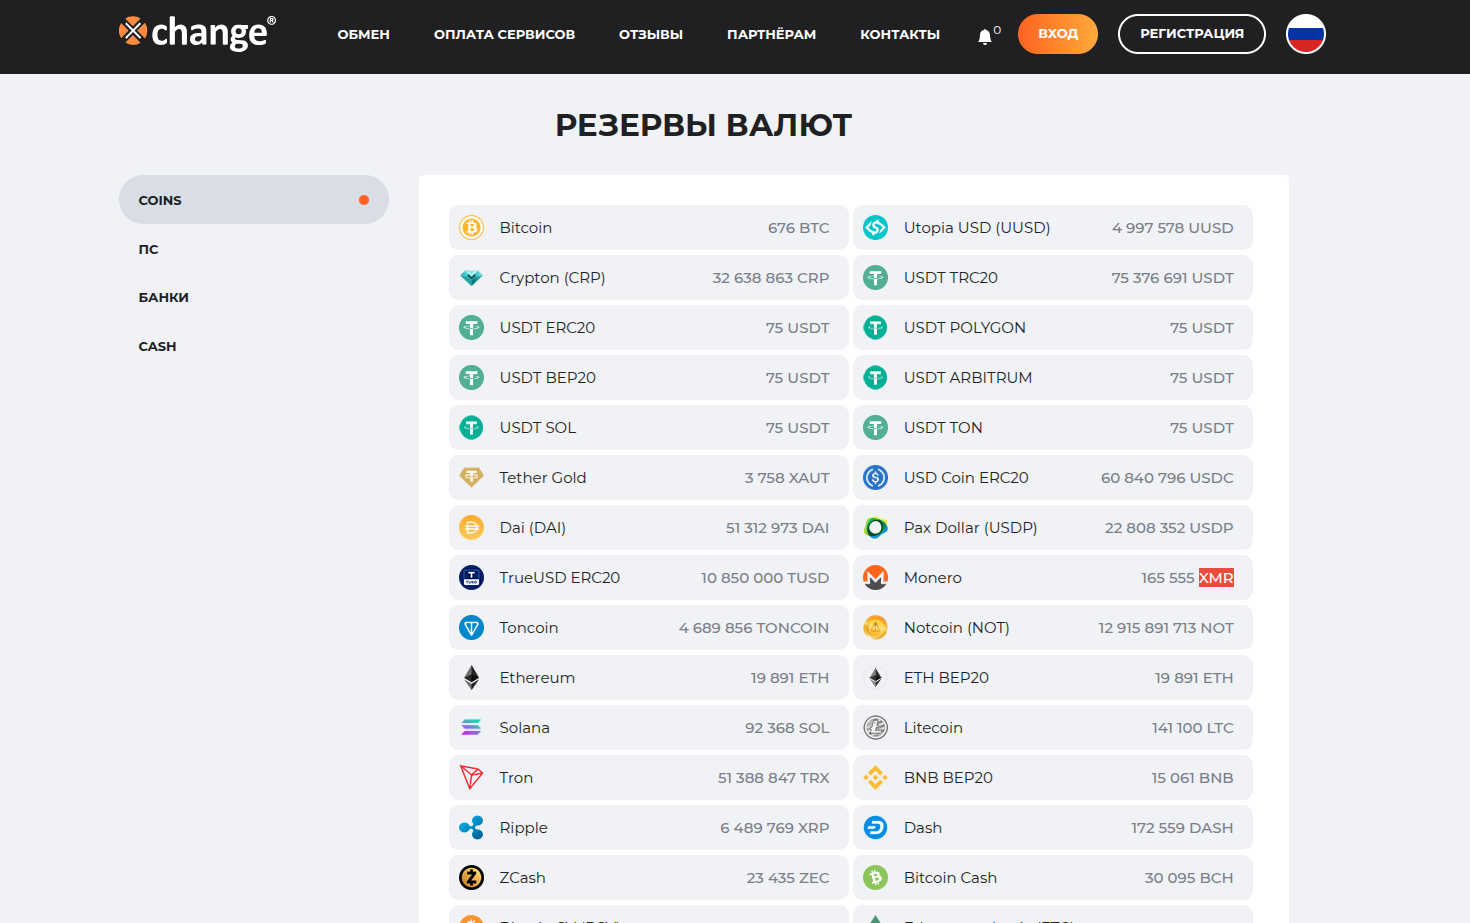Click the USDT TON icon
The width and height of the screenshot is (1470, 923).
click(876, 428)
